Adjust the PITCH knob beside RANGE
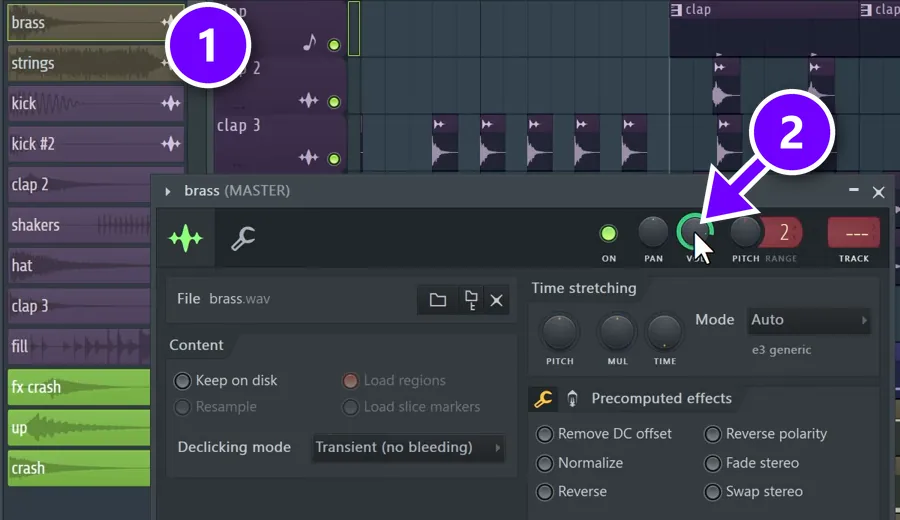 (745, 232)
